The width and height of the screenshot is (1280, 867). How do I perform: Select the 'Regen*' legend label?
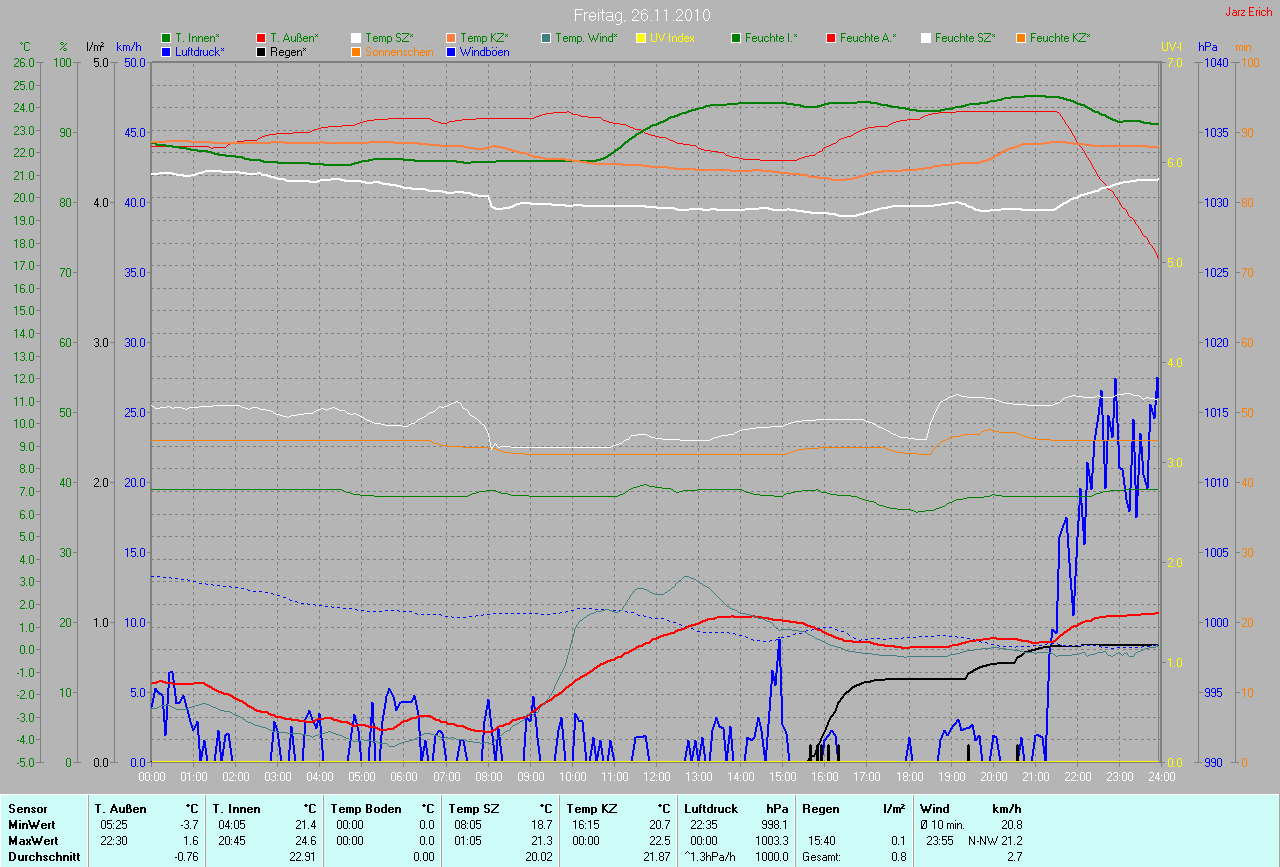288,51
